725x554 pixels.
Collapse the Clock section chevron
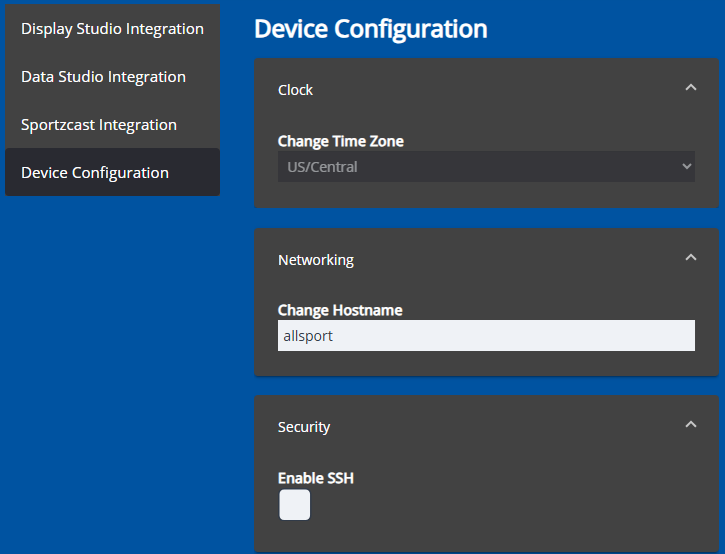(x=690, y=88)
